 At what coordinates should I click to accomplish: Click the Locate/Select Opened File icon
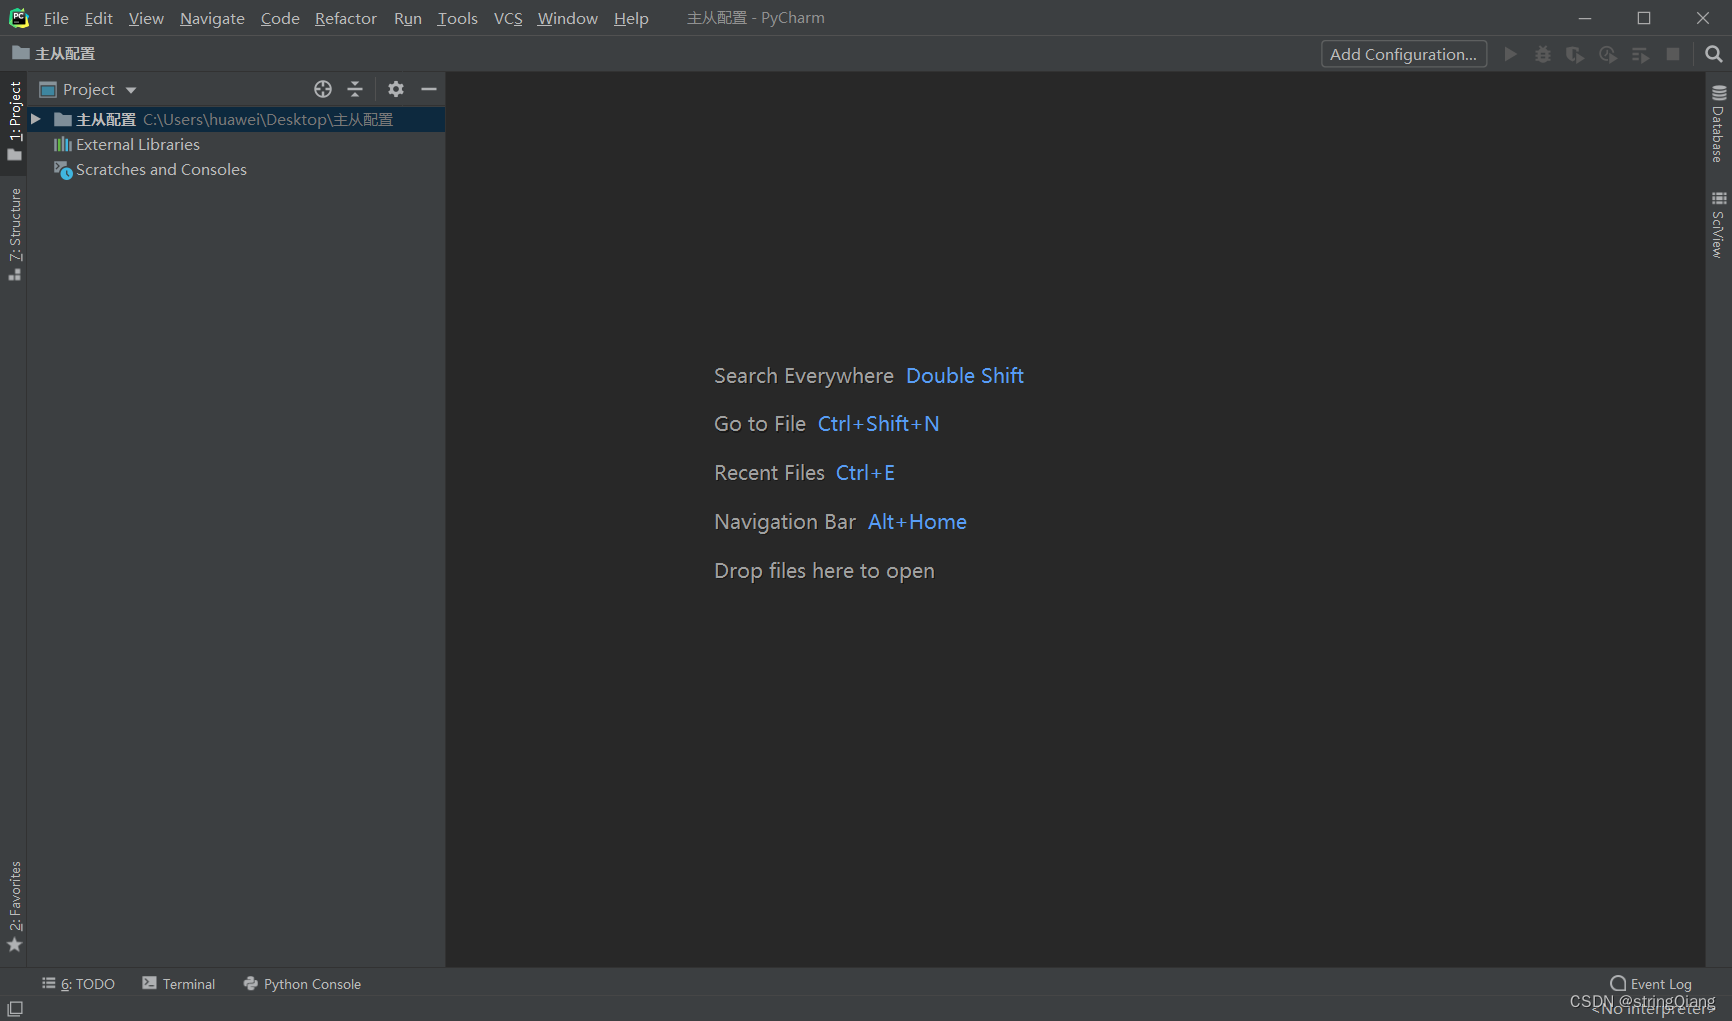[x=323, y=89]
